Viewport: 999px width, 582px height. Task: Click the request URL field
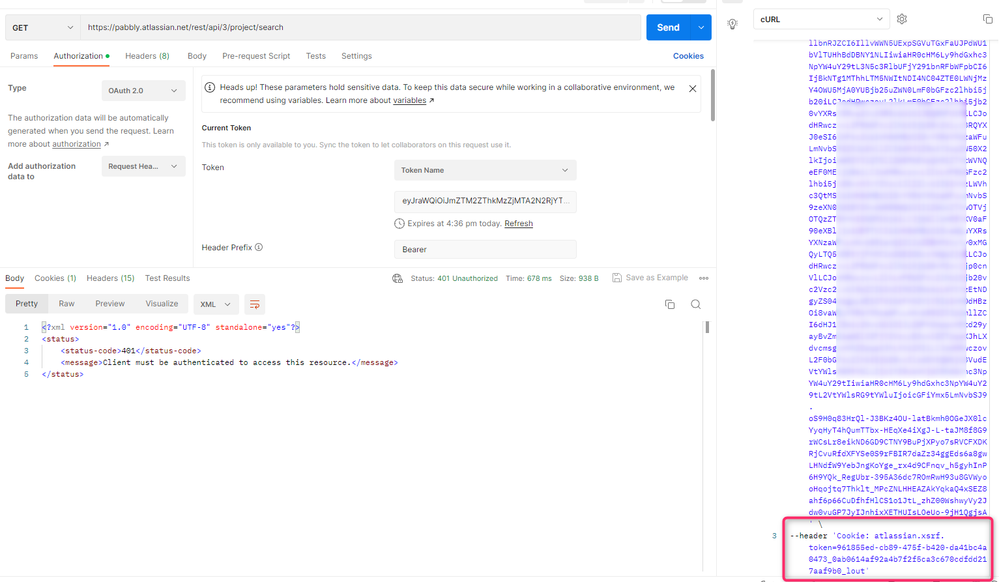click(361, 27)
